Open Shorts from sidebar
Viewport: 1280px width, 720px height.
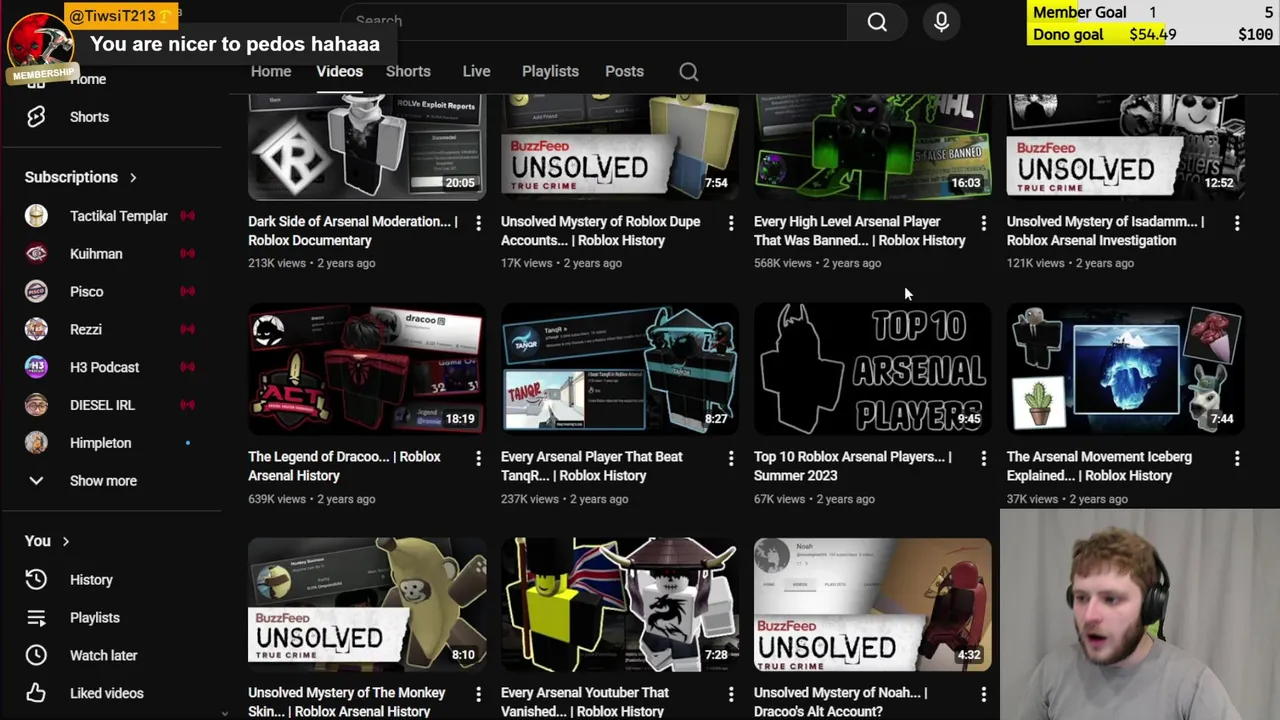point(89,117)
